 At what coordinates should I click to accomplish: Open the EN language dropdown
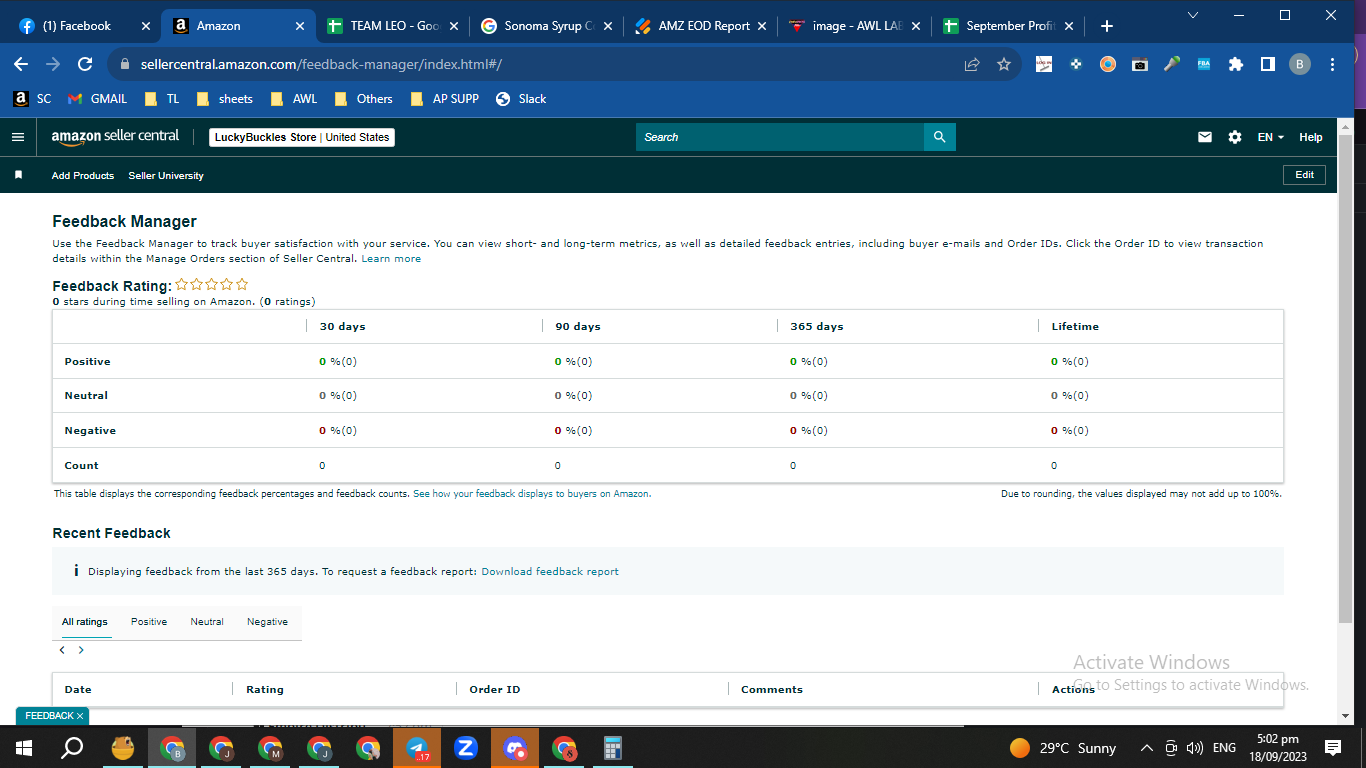coord(1271,137)
